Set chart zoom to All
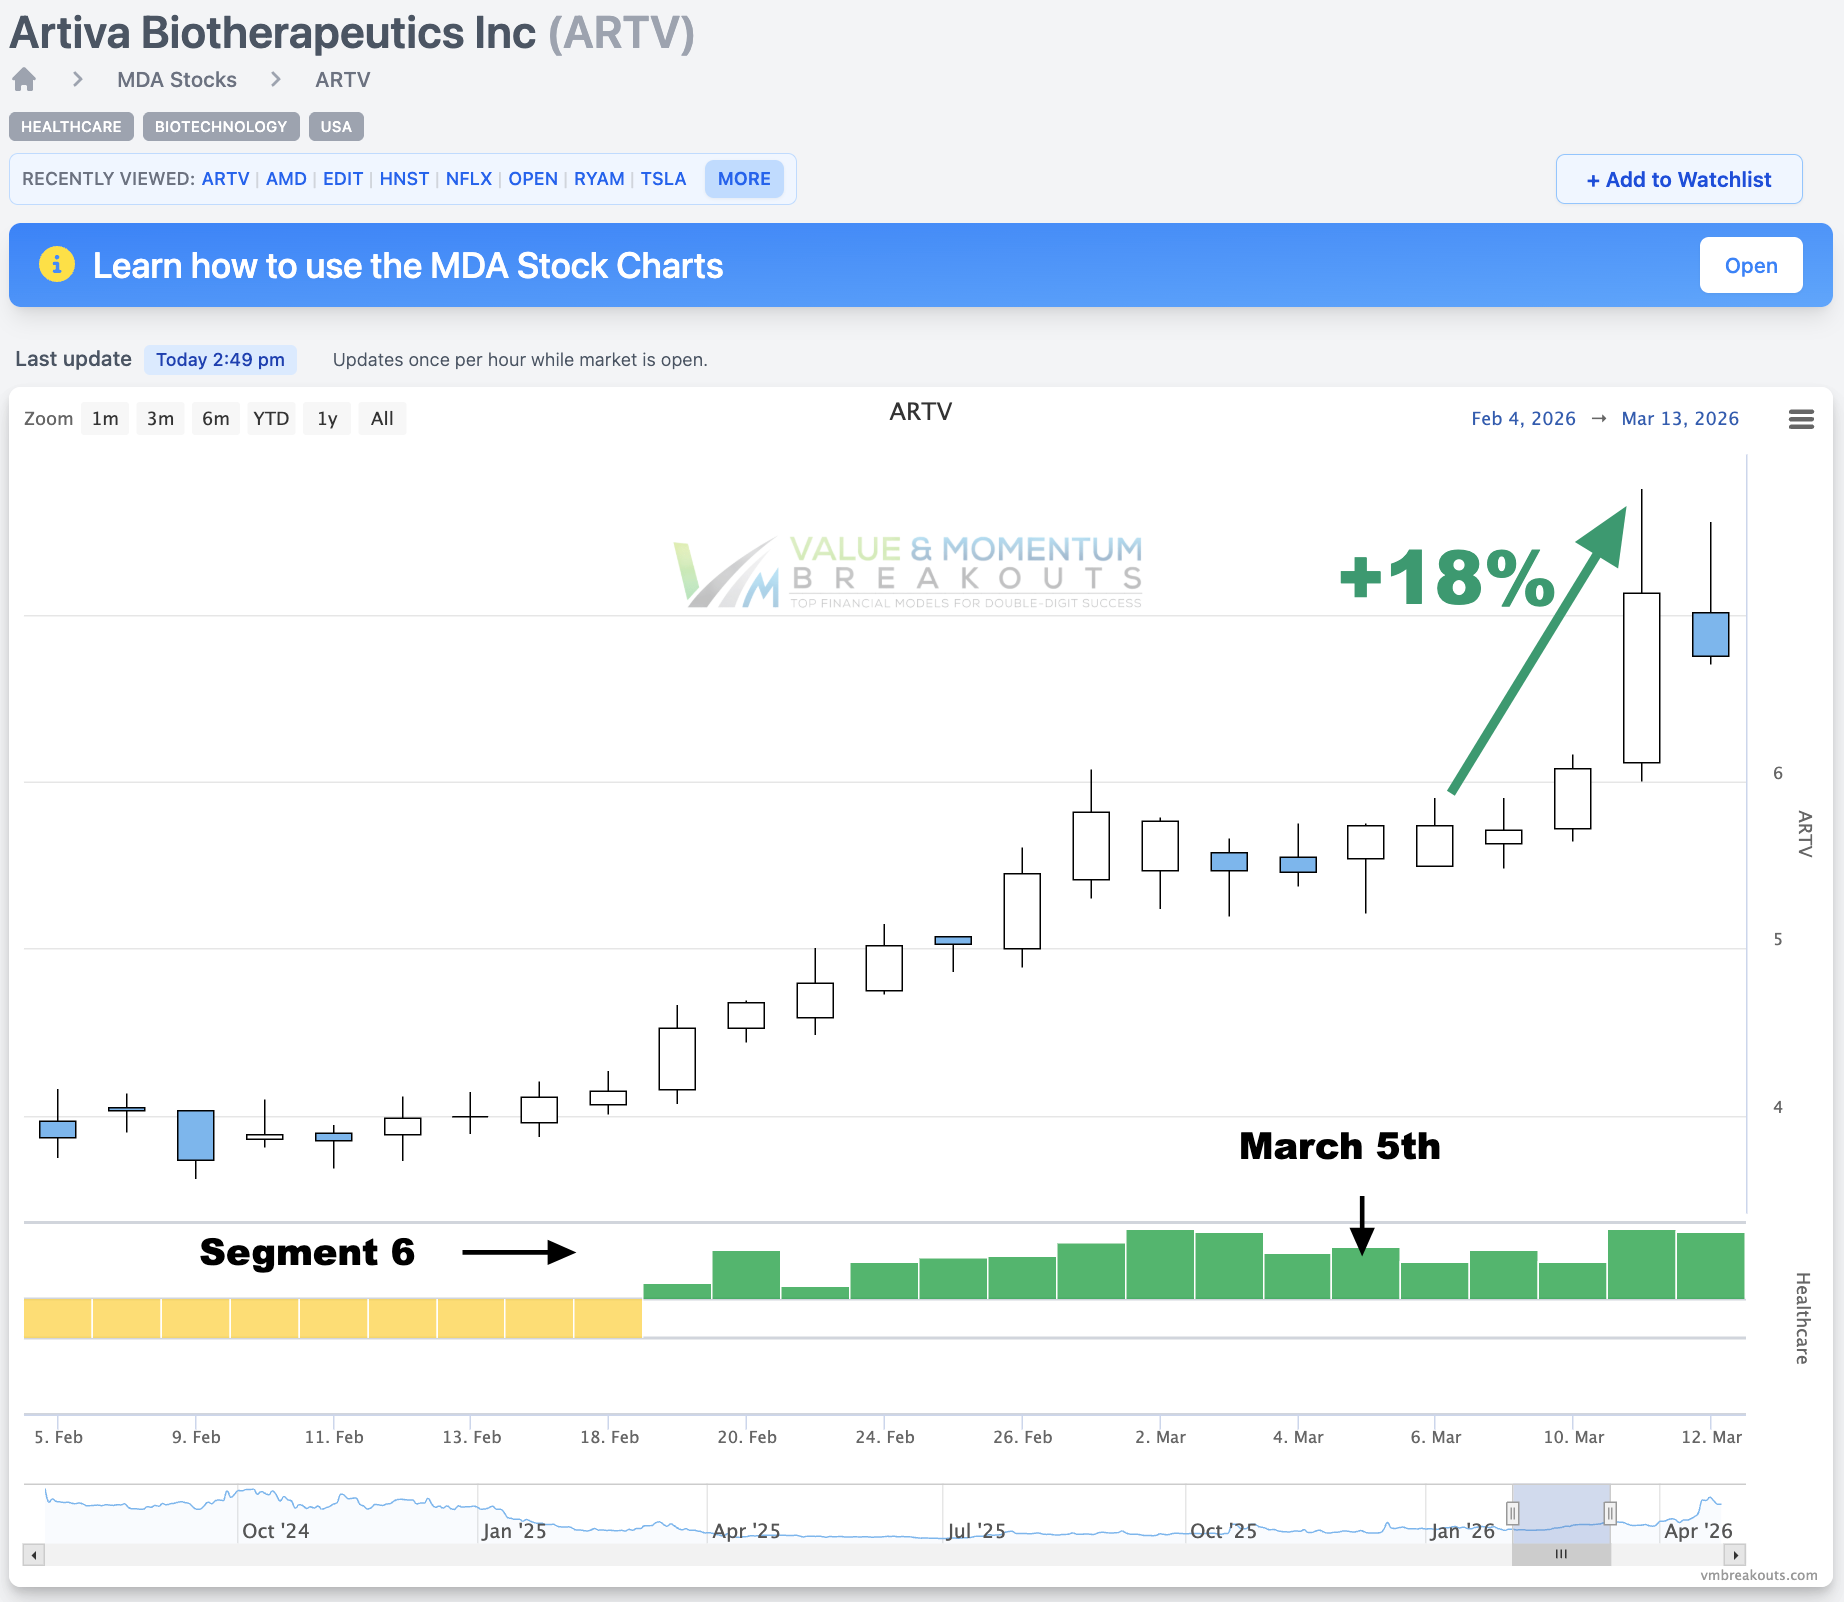The height and width of the screenshot is (1602, 1844). pos(382,419)
